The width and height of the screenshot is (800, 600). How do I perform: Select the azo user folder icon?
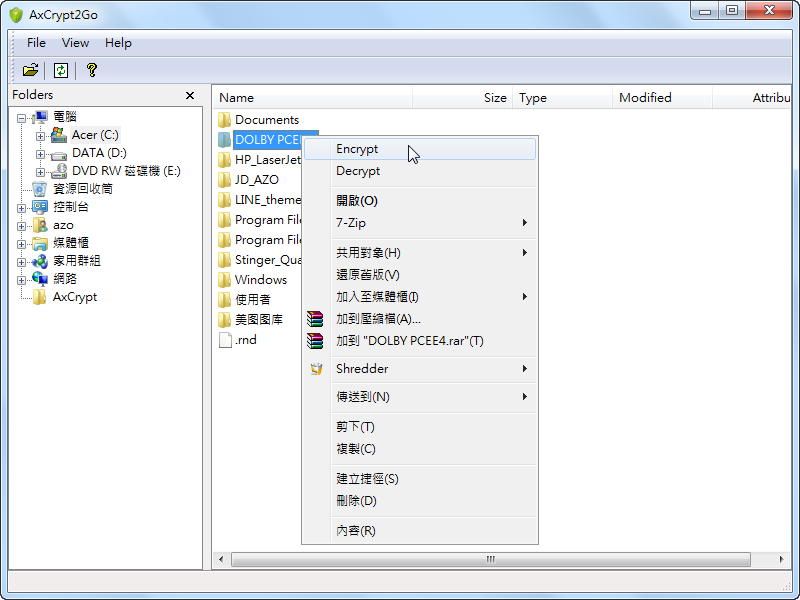point(40,225)
